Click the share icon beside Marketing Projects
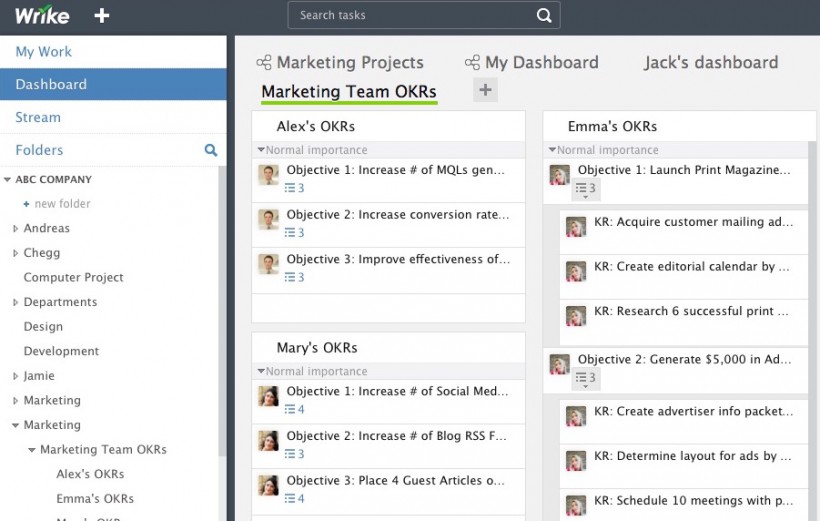 264,63
